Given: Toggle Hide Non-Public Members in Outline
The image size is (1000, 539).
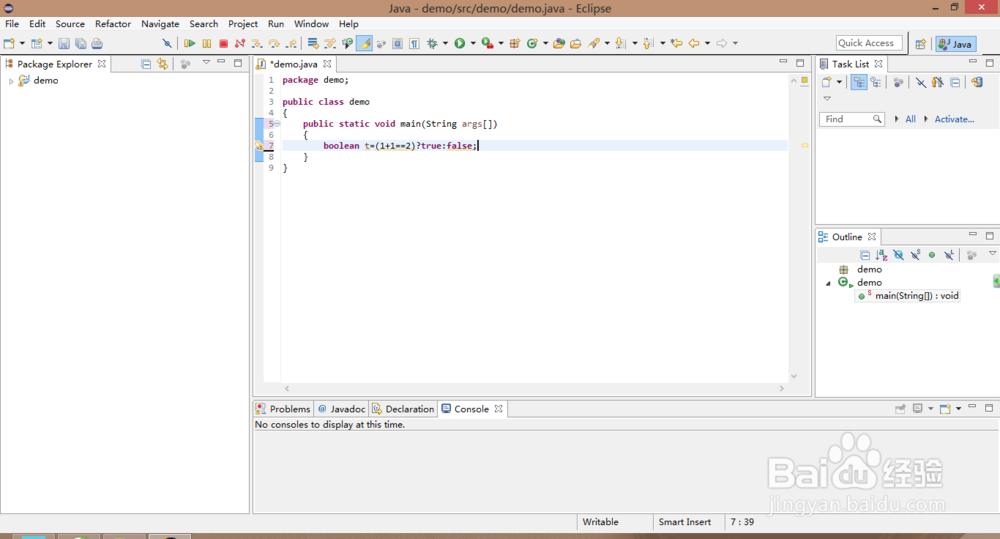Looking at the screenshot, I should 932,255.
